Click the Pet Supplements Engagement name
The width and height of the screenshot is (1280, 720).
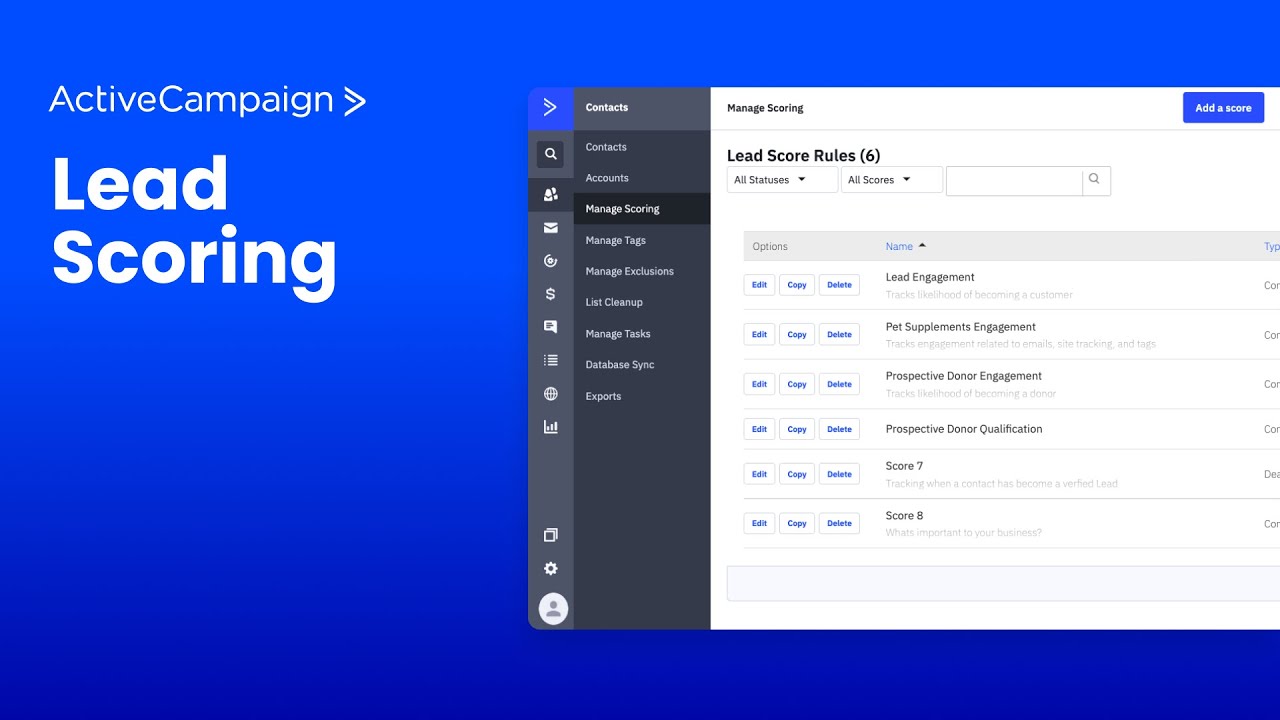tap(961, 327)
